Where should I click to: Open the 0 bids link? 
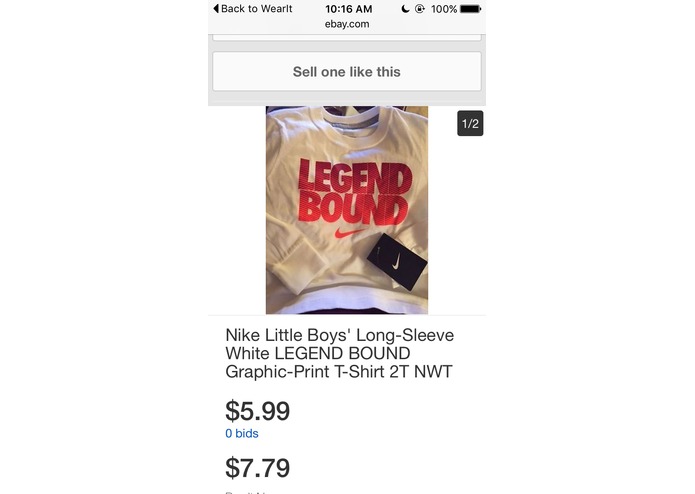pos(242,433)
